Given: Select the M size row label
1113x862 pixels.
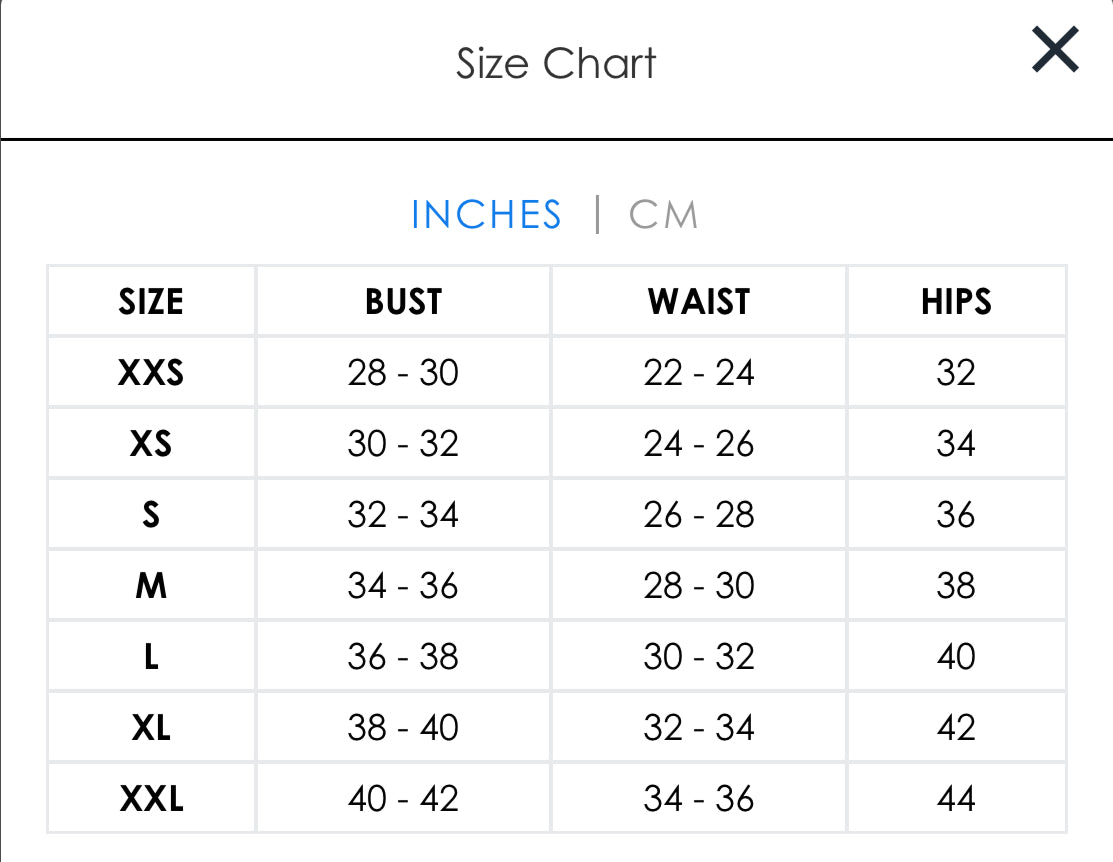Looking at the screenshot, I should [x=151, y=586].
